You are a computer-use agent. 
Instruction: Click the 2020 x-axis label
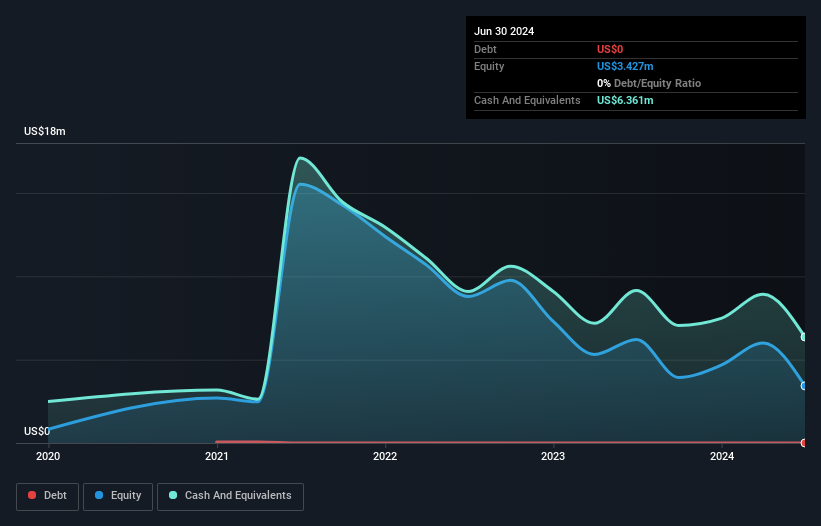(48, 456)
